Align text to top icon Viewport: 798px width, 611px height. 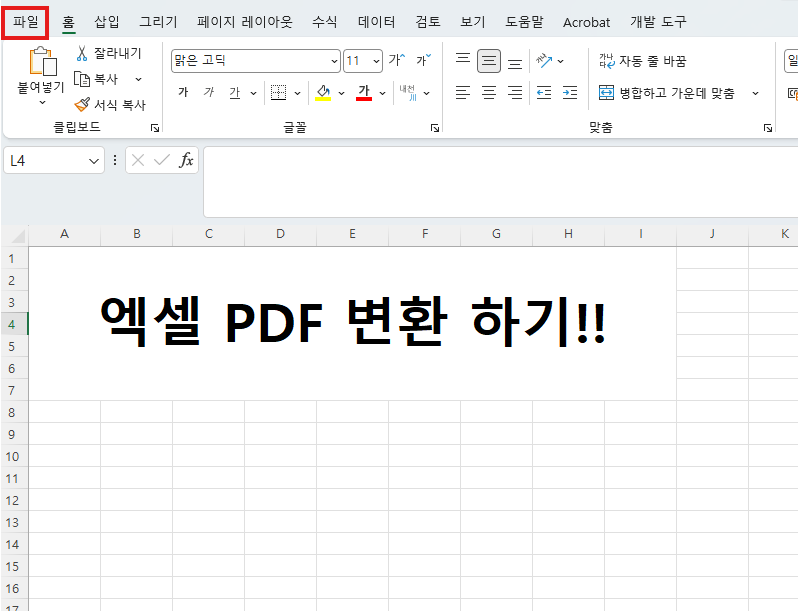(x=463, y=61)
